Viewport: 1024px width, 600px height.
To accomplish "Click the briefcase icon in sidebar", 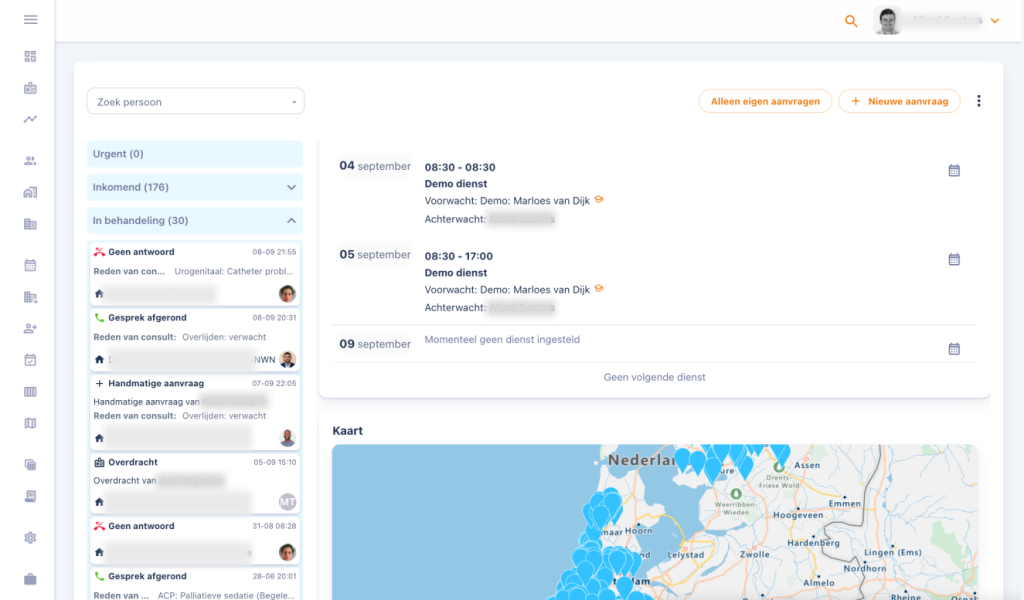I will 30,579.
